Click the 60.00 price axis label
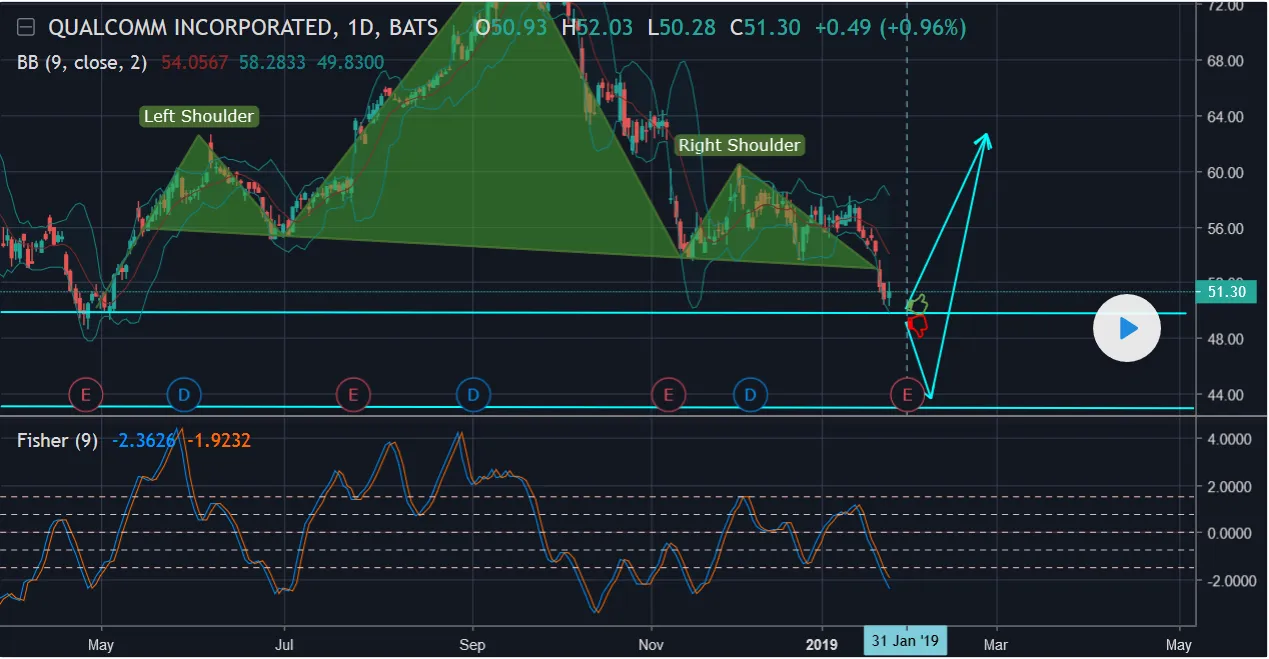Image resolution: width=1269 pixels, height=659 pixels. click(x=1225, y=173)
